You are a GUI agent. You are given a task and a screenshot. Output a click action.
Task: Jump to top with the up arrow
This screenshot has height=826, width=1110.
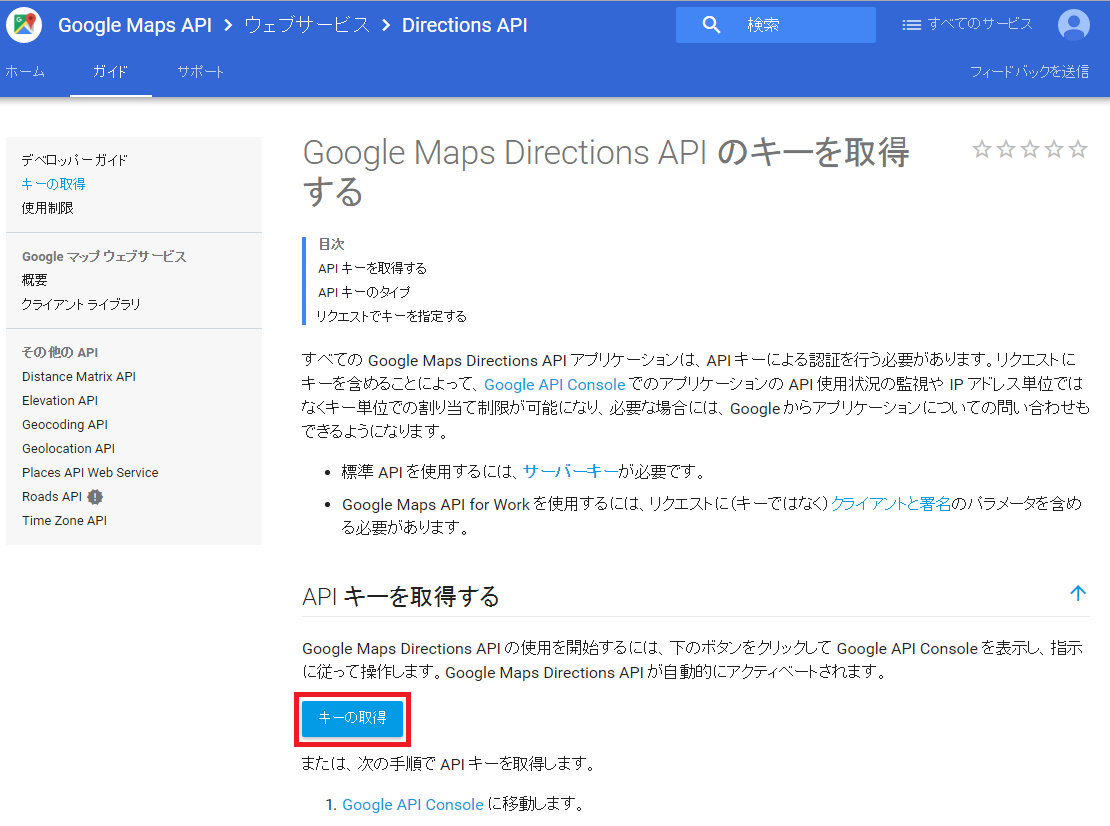(1077, 593)
